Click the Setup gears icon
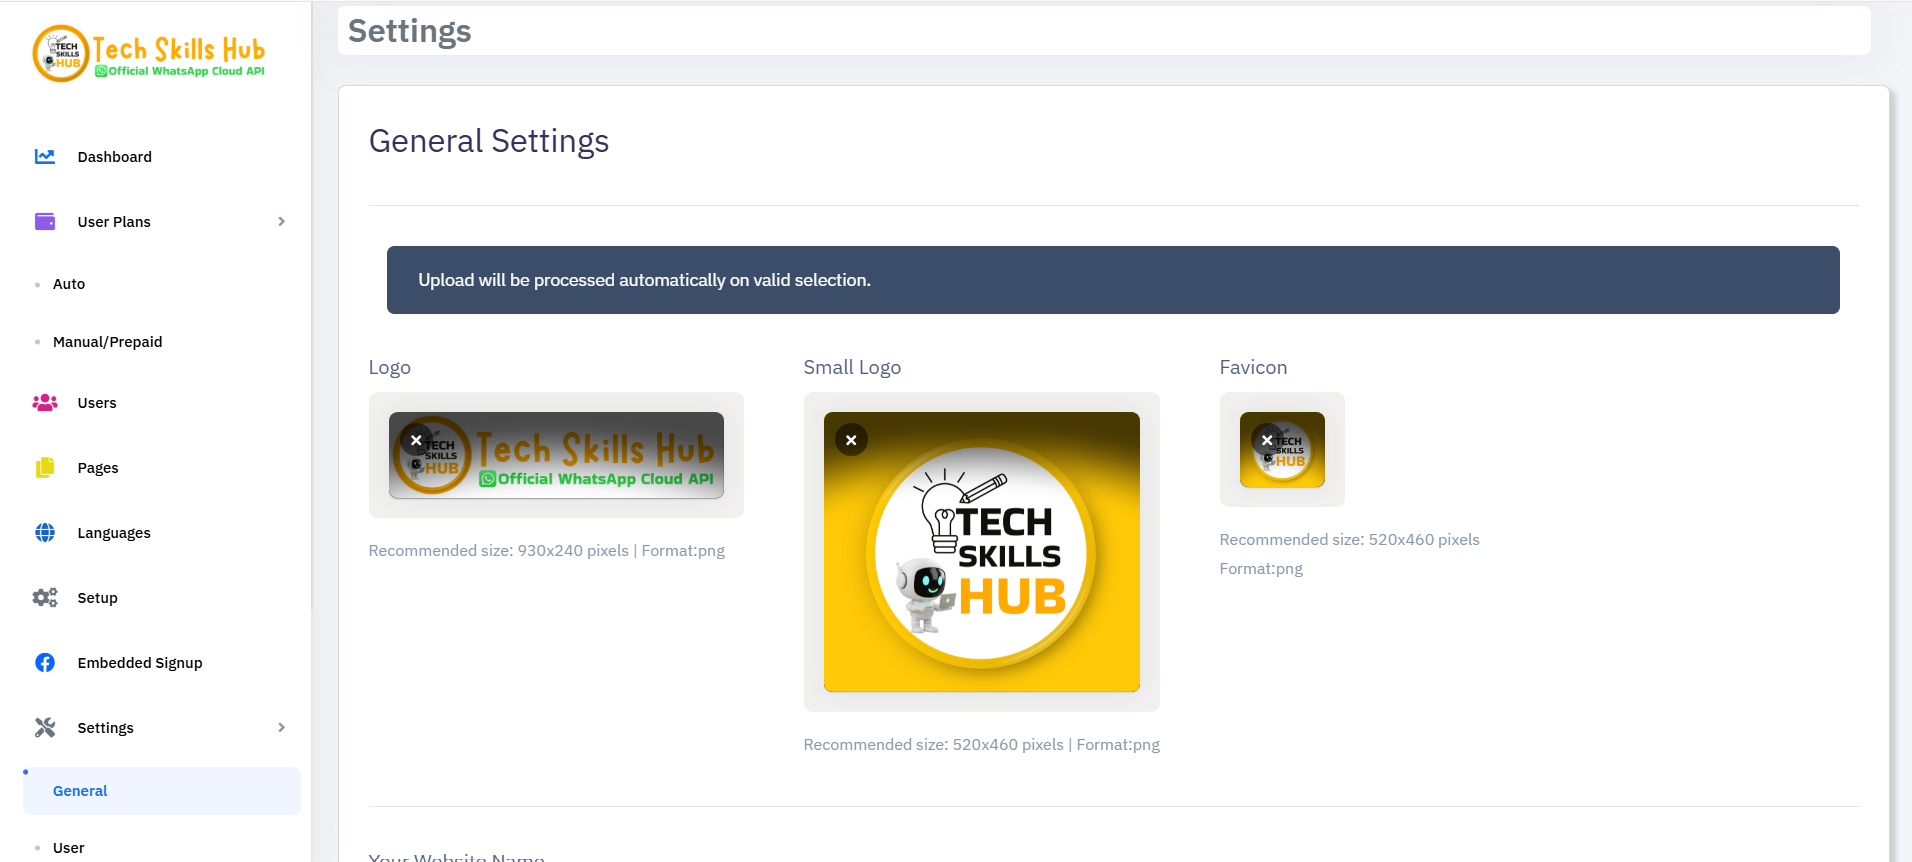Screen dimensions: 1912x862 [45, 598]
